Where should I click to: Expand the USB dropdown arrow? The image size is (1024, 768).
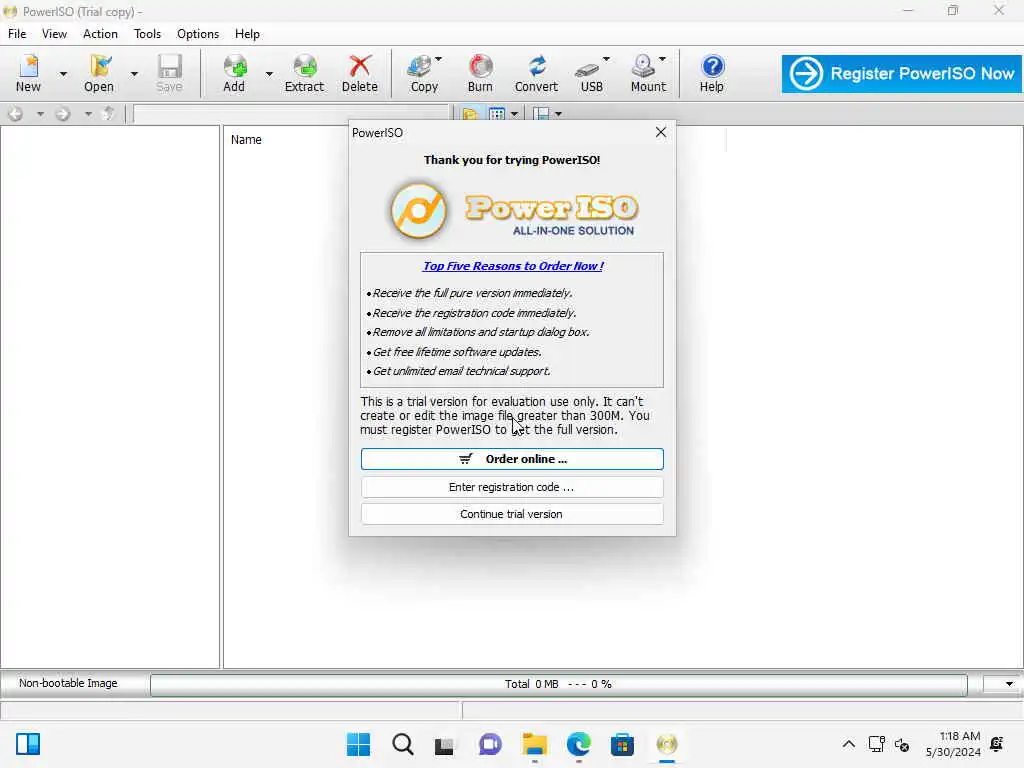(606, 59)
